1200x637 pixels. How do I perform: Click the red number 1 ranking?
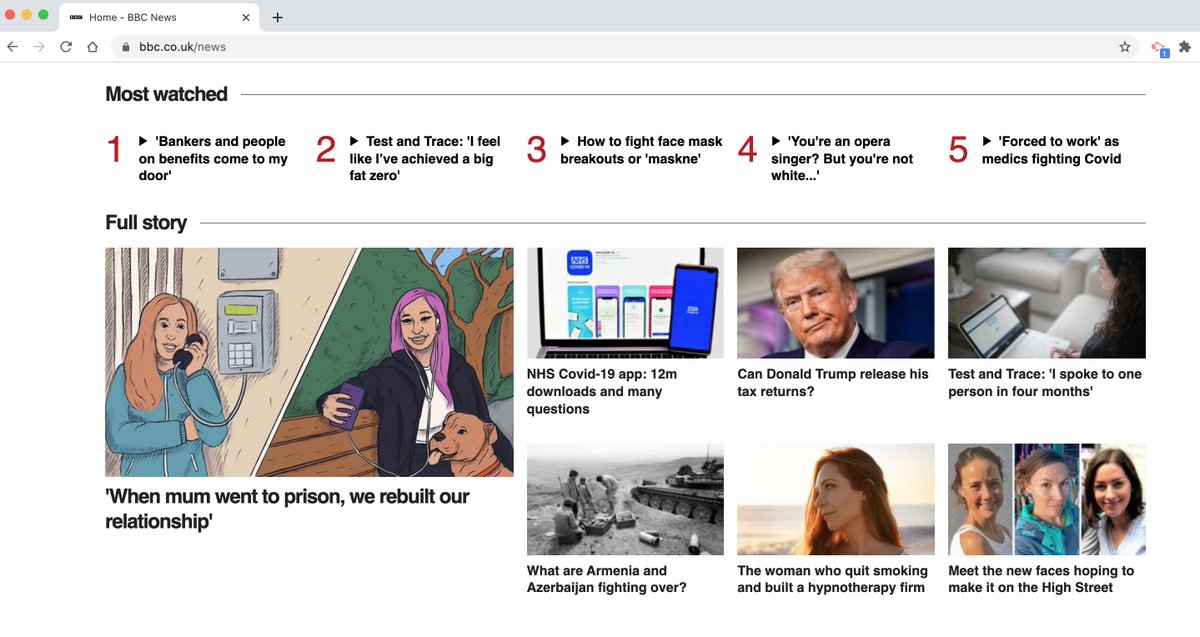point(114,150)
